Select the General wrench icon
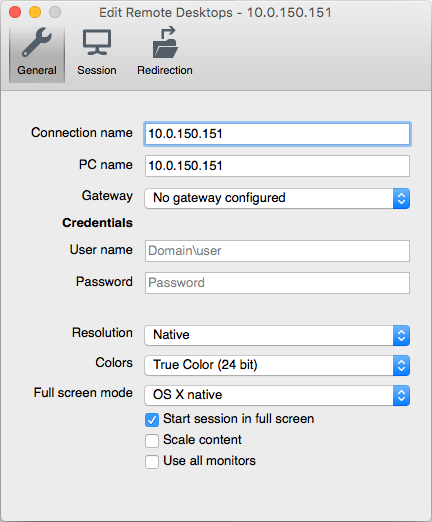This screenshot has height=522, width=432. (x=37, y=42)
